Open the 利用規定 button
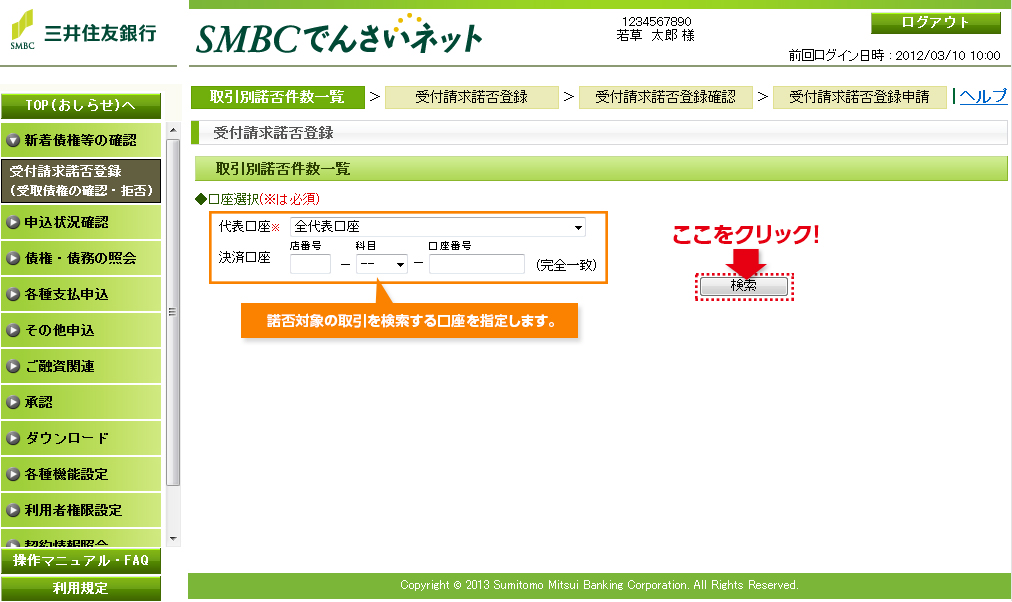 81,588
